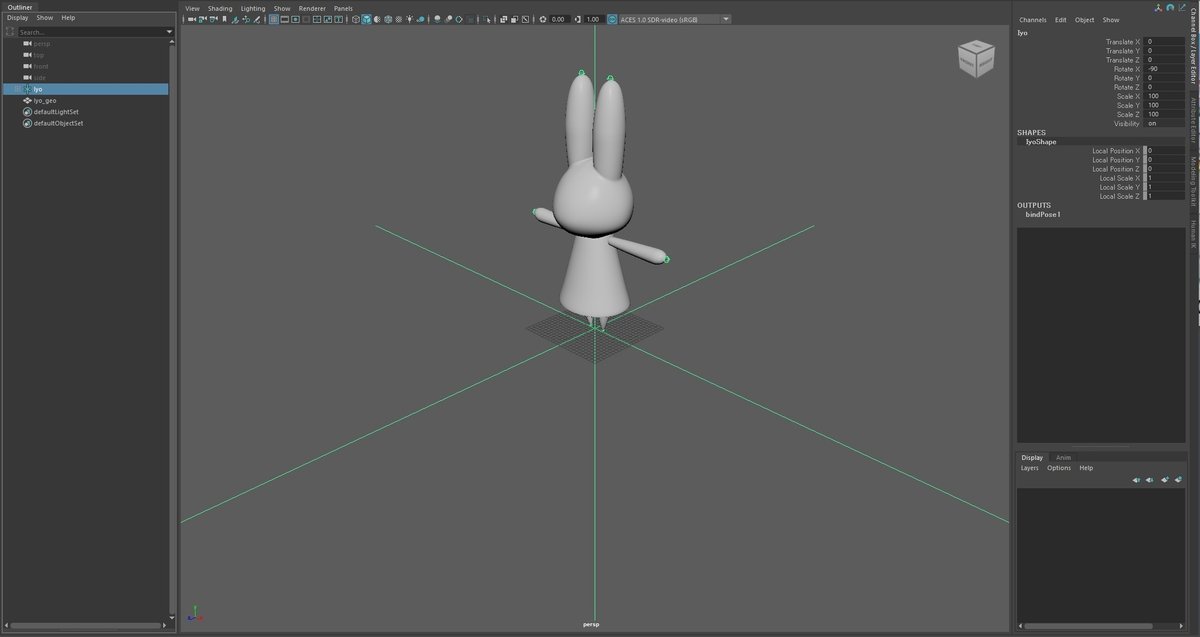Image resolution: width=1200 pixels, height=637 pixels.
Task: Click the X-Ray Active Components icon
Action: point(514,19)
